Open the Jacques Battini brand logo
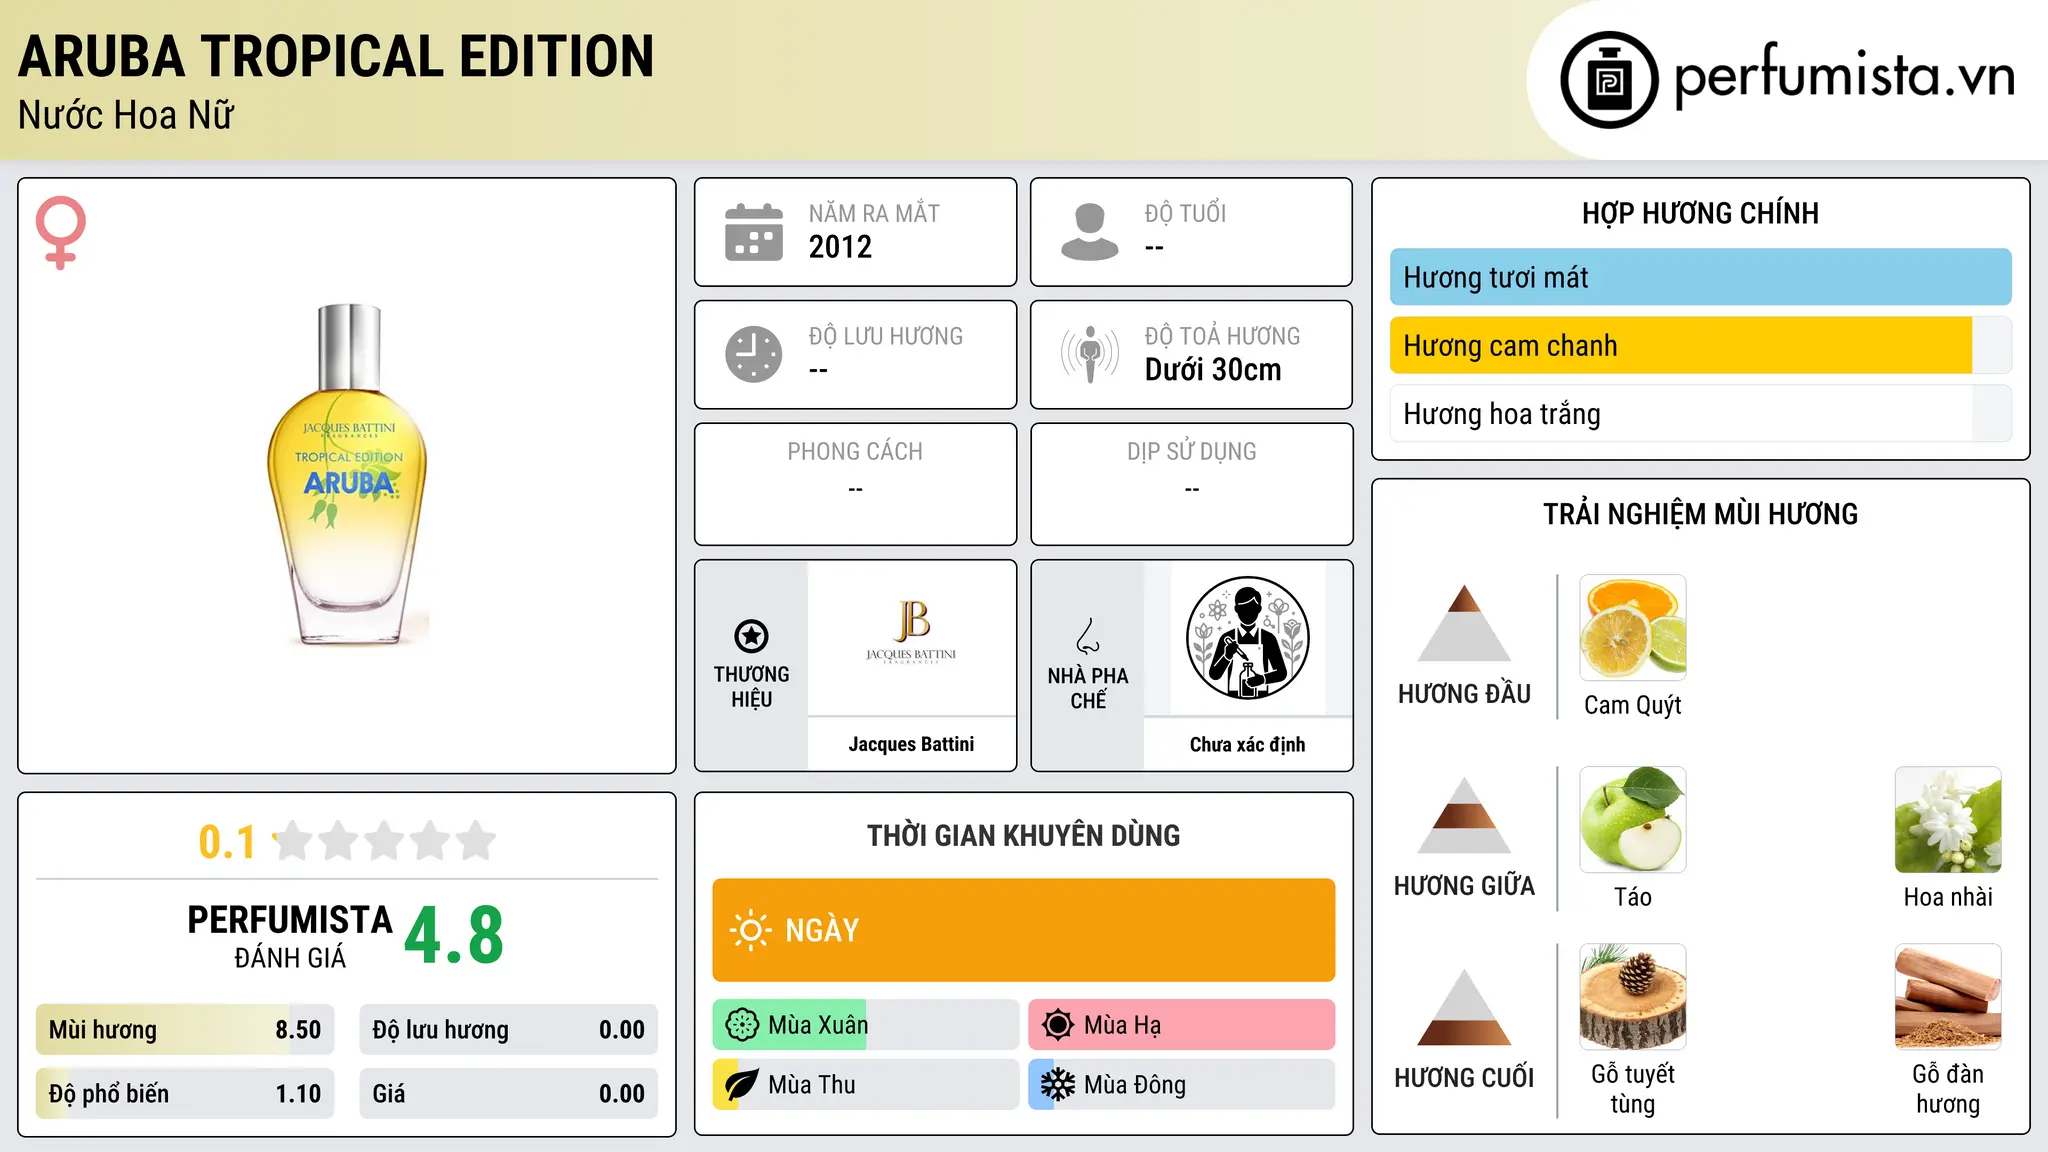The image size is (2048, 1152). [911, 632]
